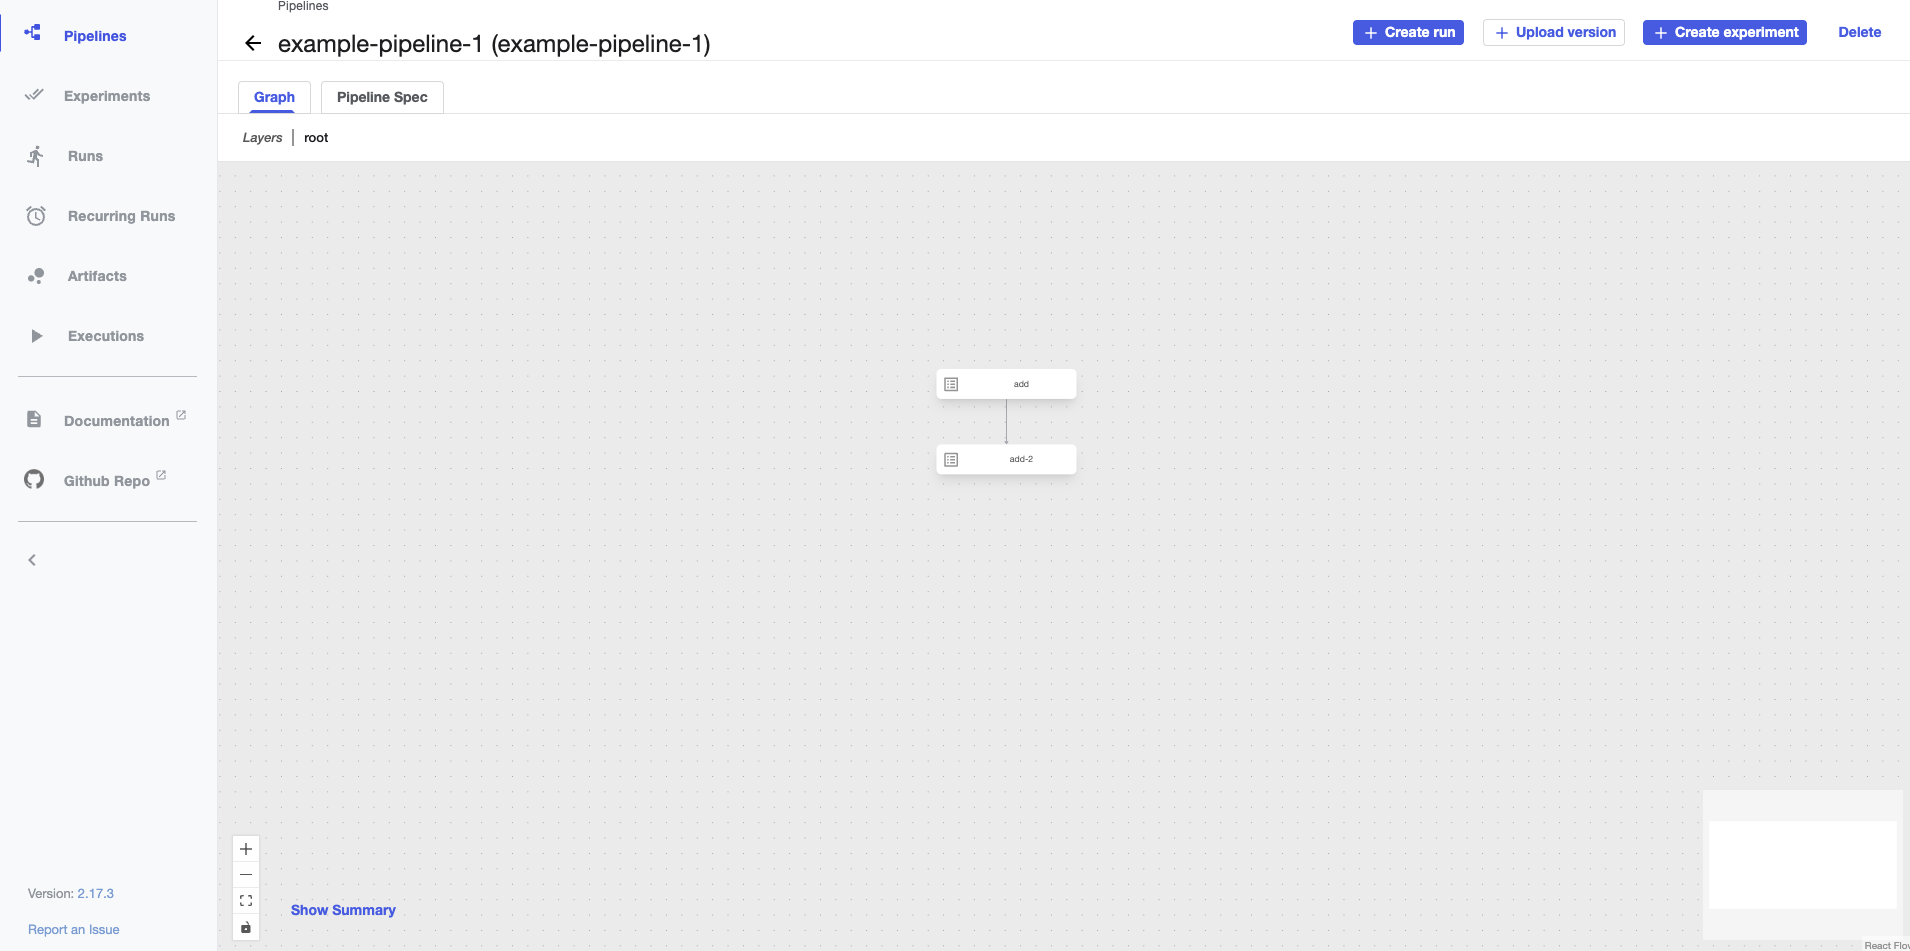
Task: Zoom out on the graph canvas
Action: 246,875
